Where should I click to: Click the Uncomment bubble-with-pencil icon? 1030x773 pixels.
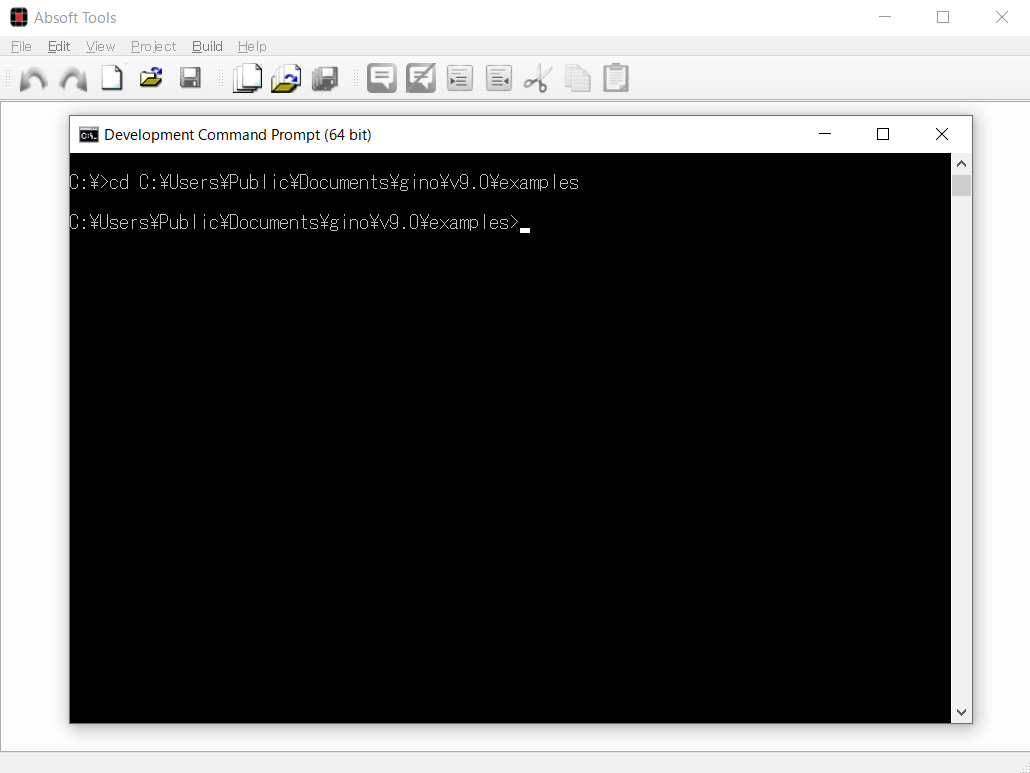click(x=420, y=78)
